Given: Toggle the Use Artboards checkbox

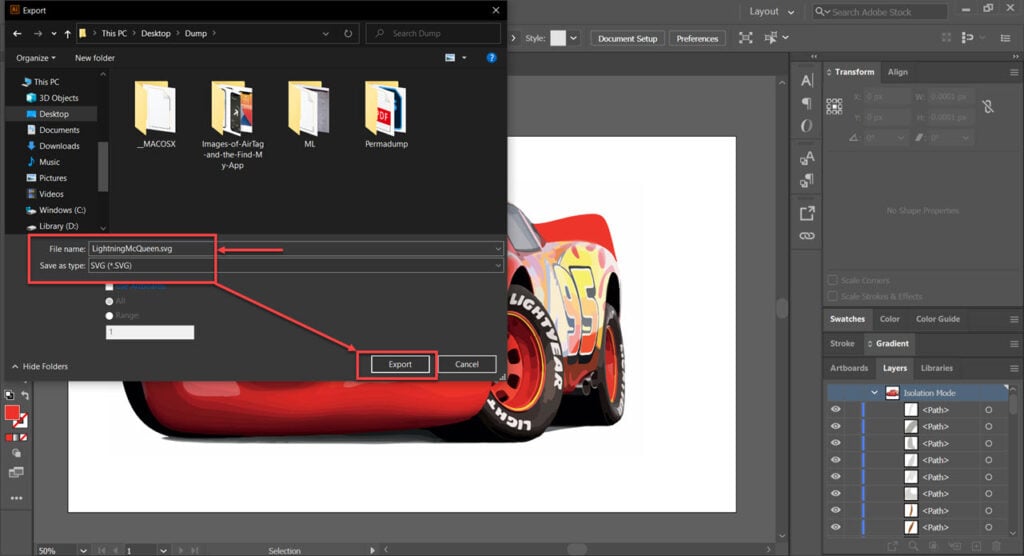Looking at the screenshot, I should 109,287.
